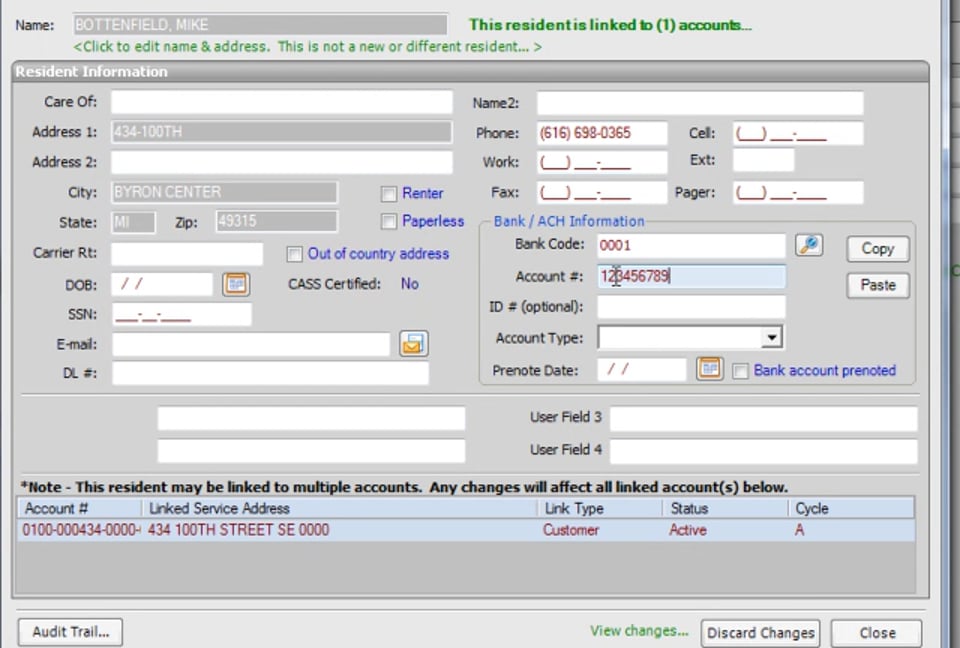Screen dimensions: 960x648
Task: Focus the Cell phone field
Action: click(x=798, y=133)
